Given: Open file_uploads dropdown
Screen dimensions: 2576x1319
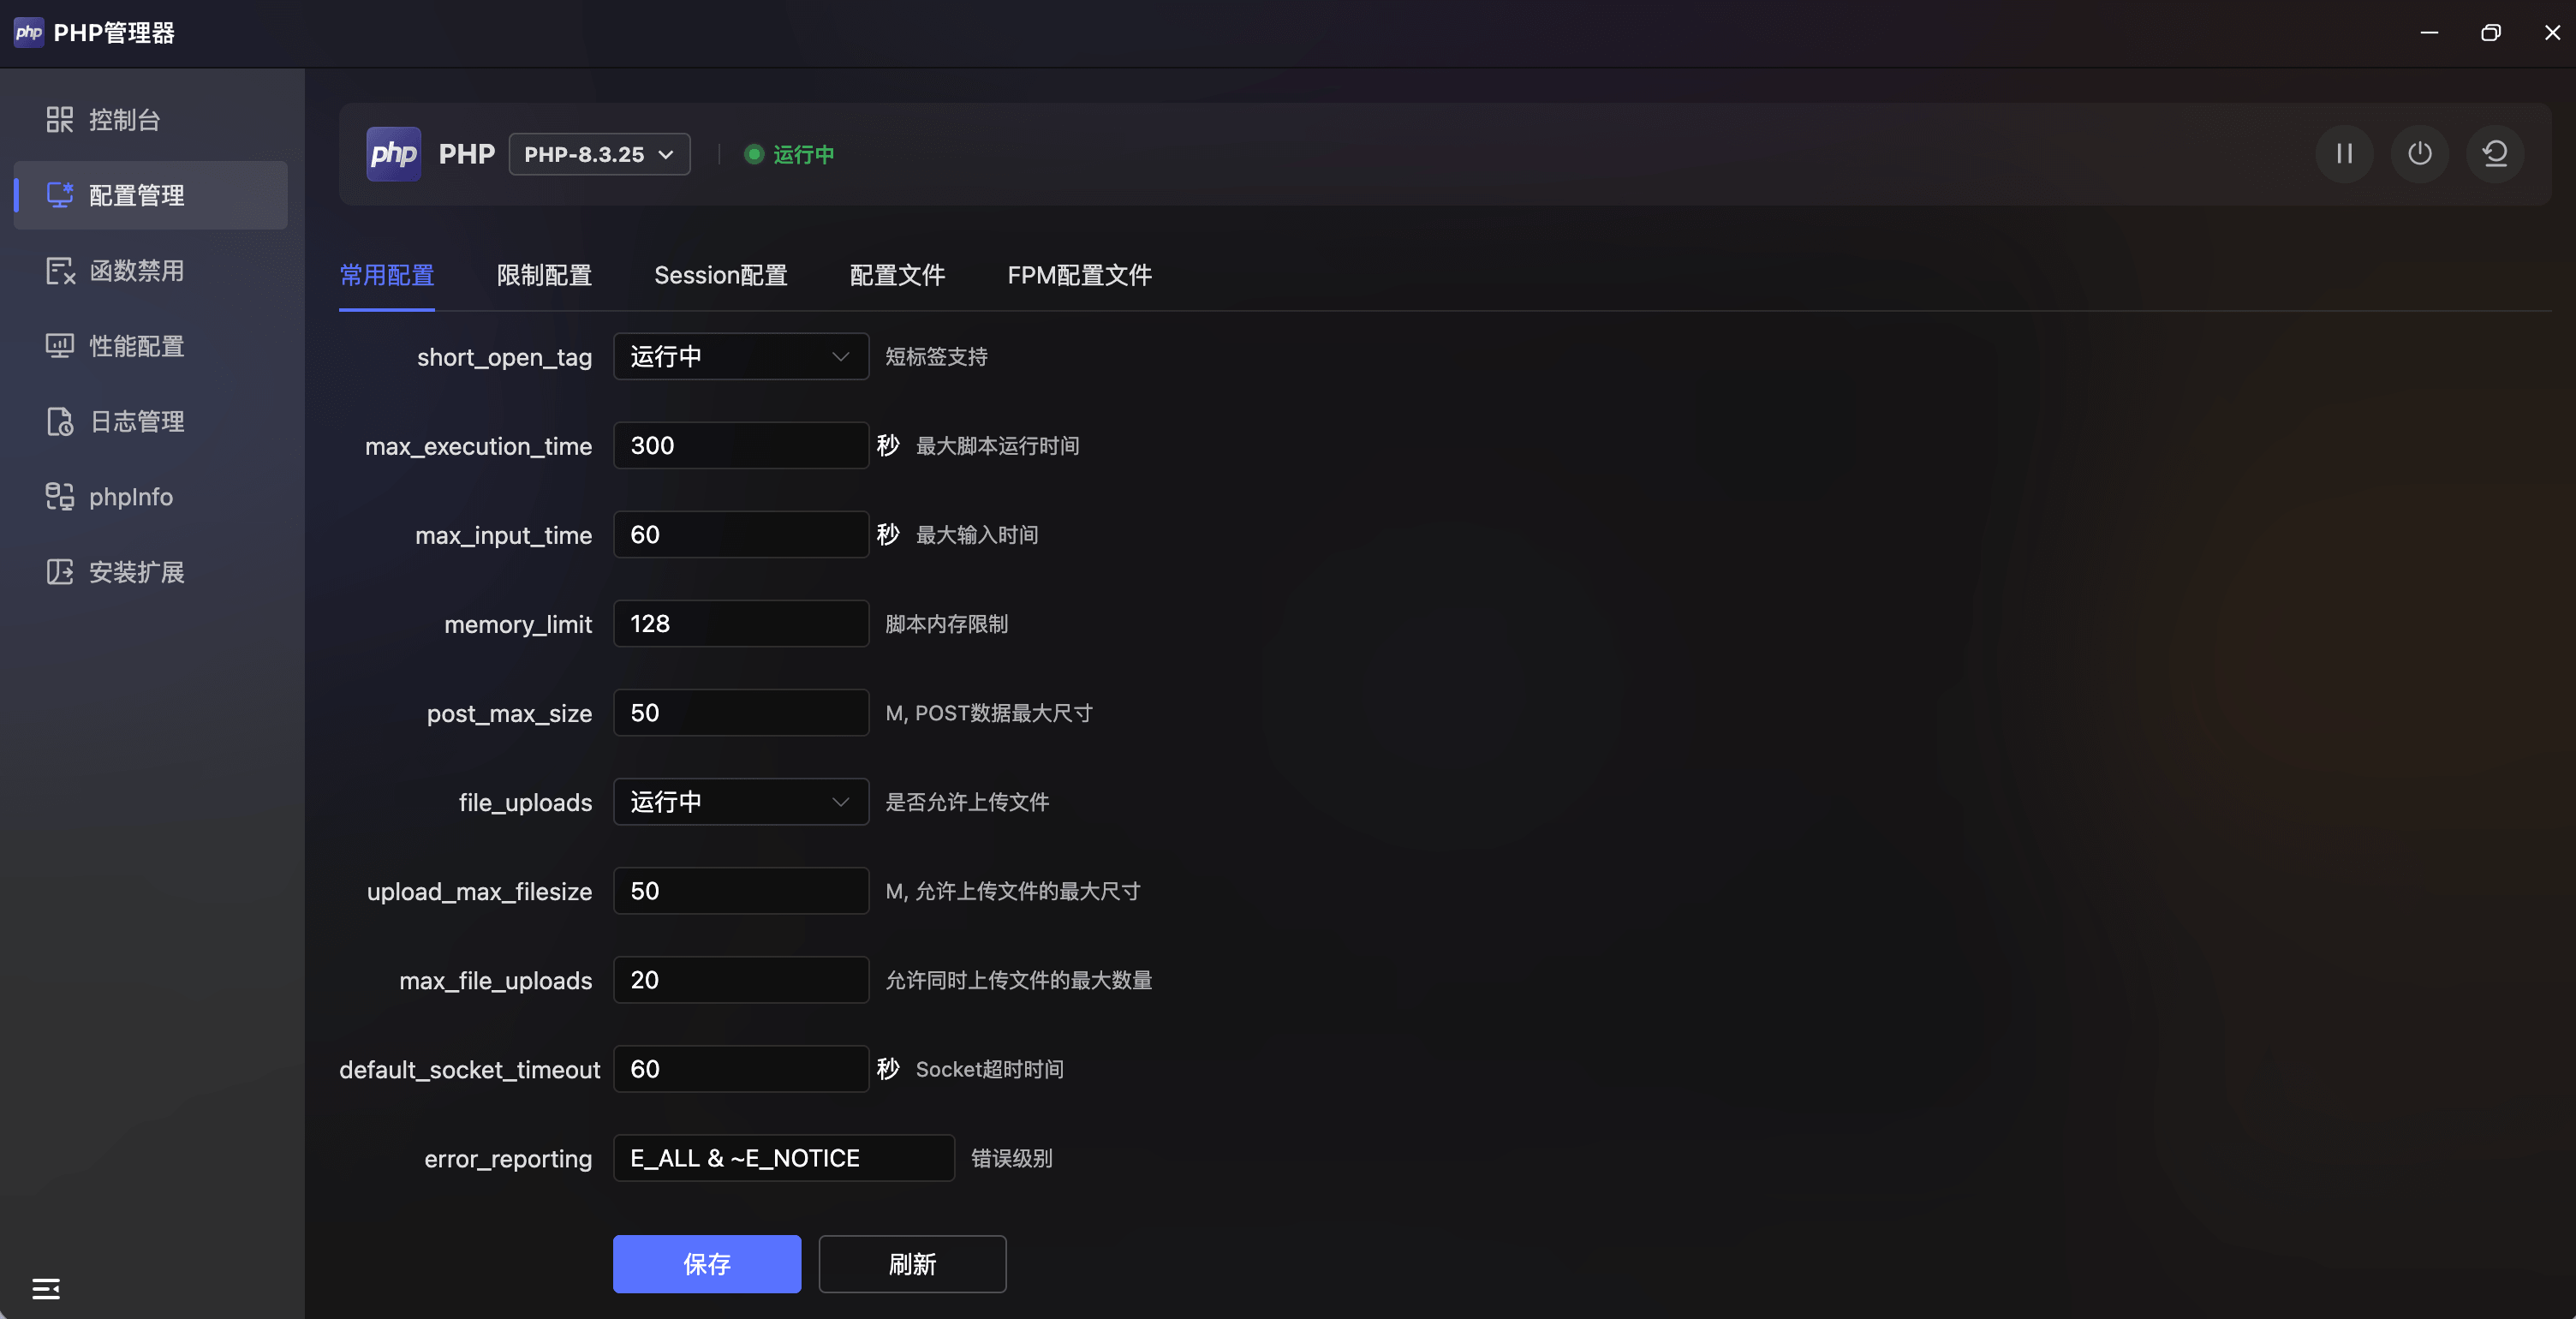Looking at the screenshot, I should 741,802.
